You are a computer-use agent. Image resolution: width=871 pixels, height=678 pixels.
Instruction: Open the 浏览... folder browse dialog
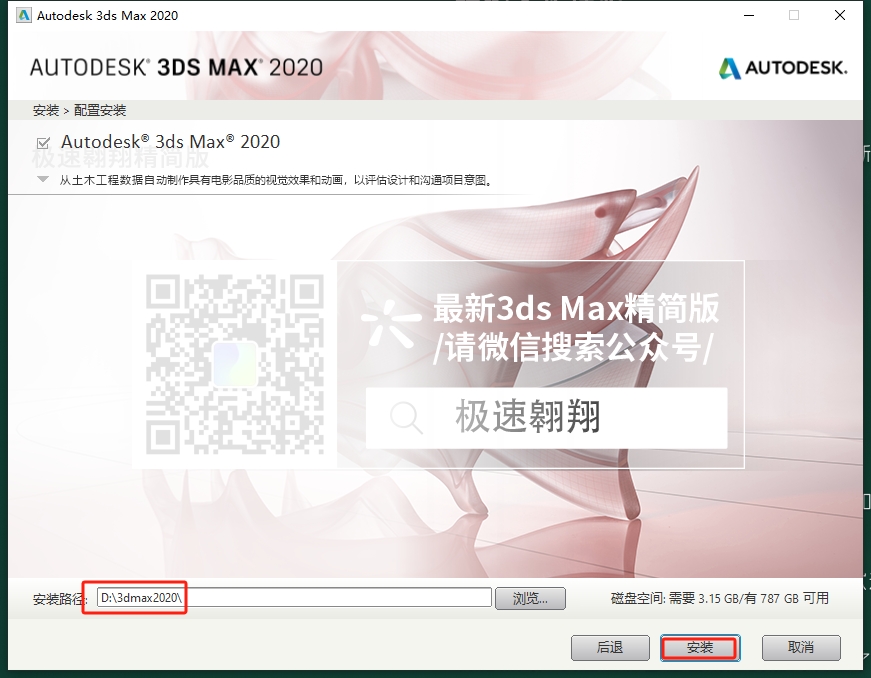pos(531,598)
